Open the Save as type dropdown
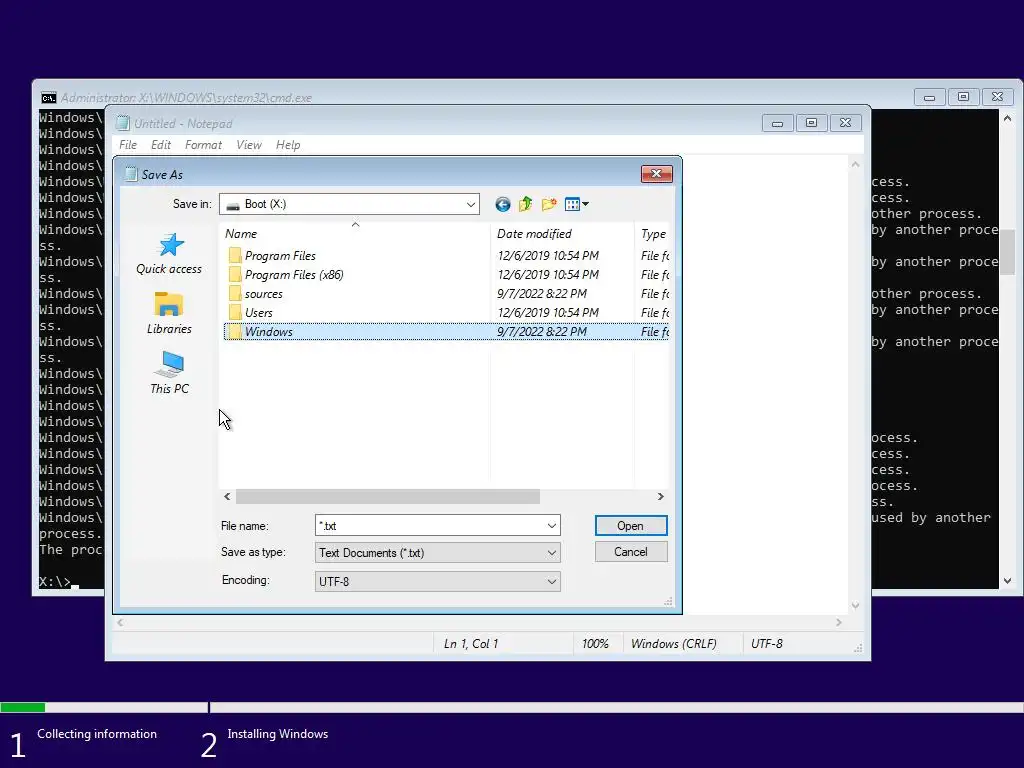This screenshot has width=1024, height=768. coord(552,552)
